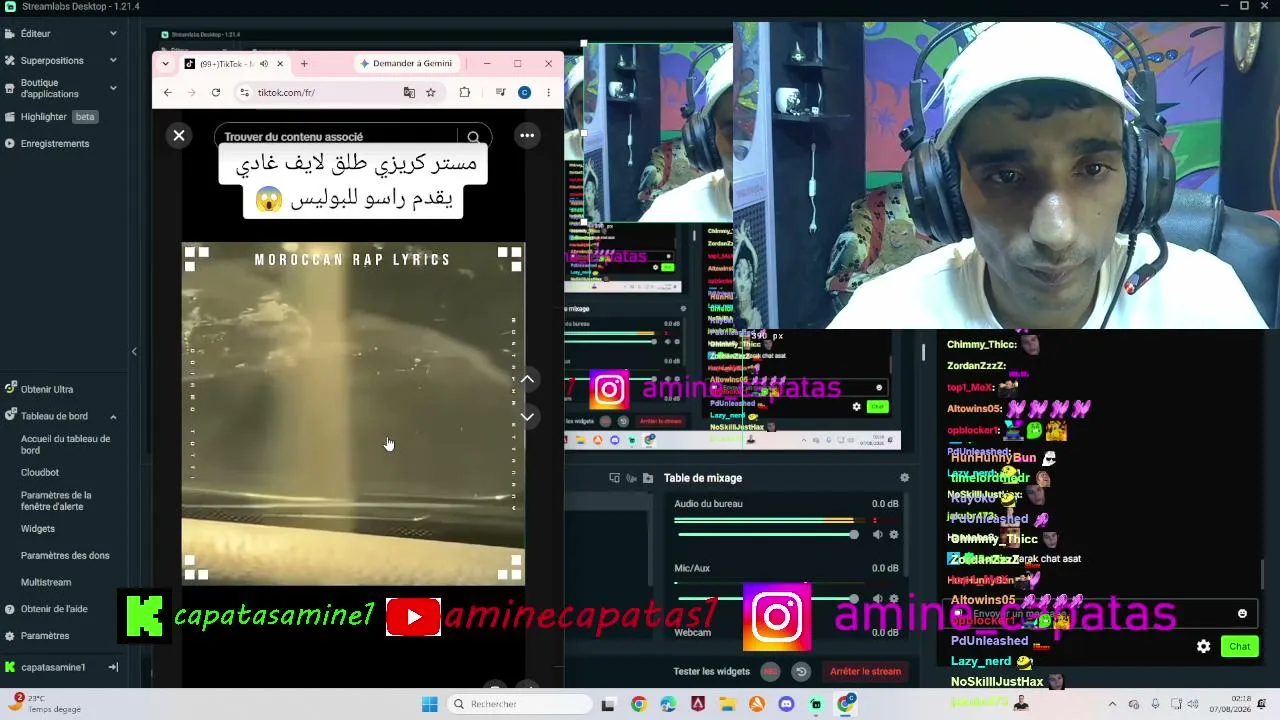Viewport: 1280px width, 720px height.
Task: Reload the TikTok page
Action: coord(215,93)
